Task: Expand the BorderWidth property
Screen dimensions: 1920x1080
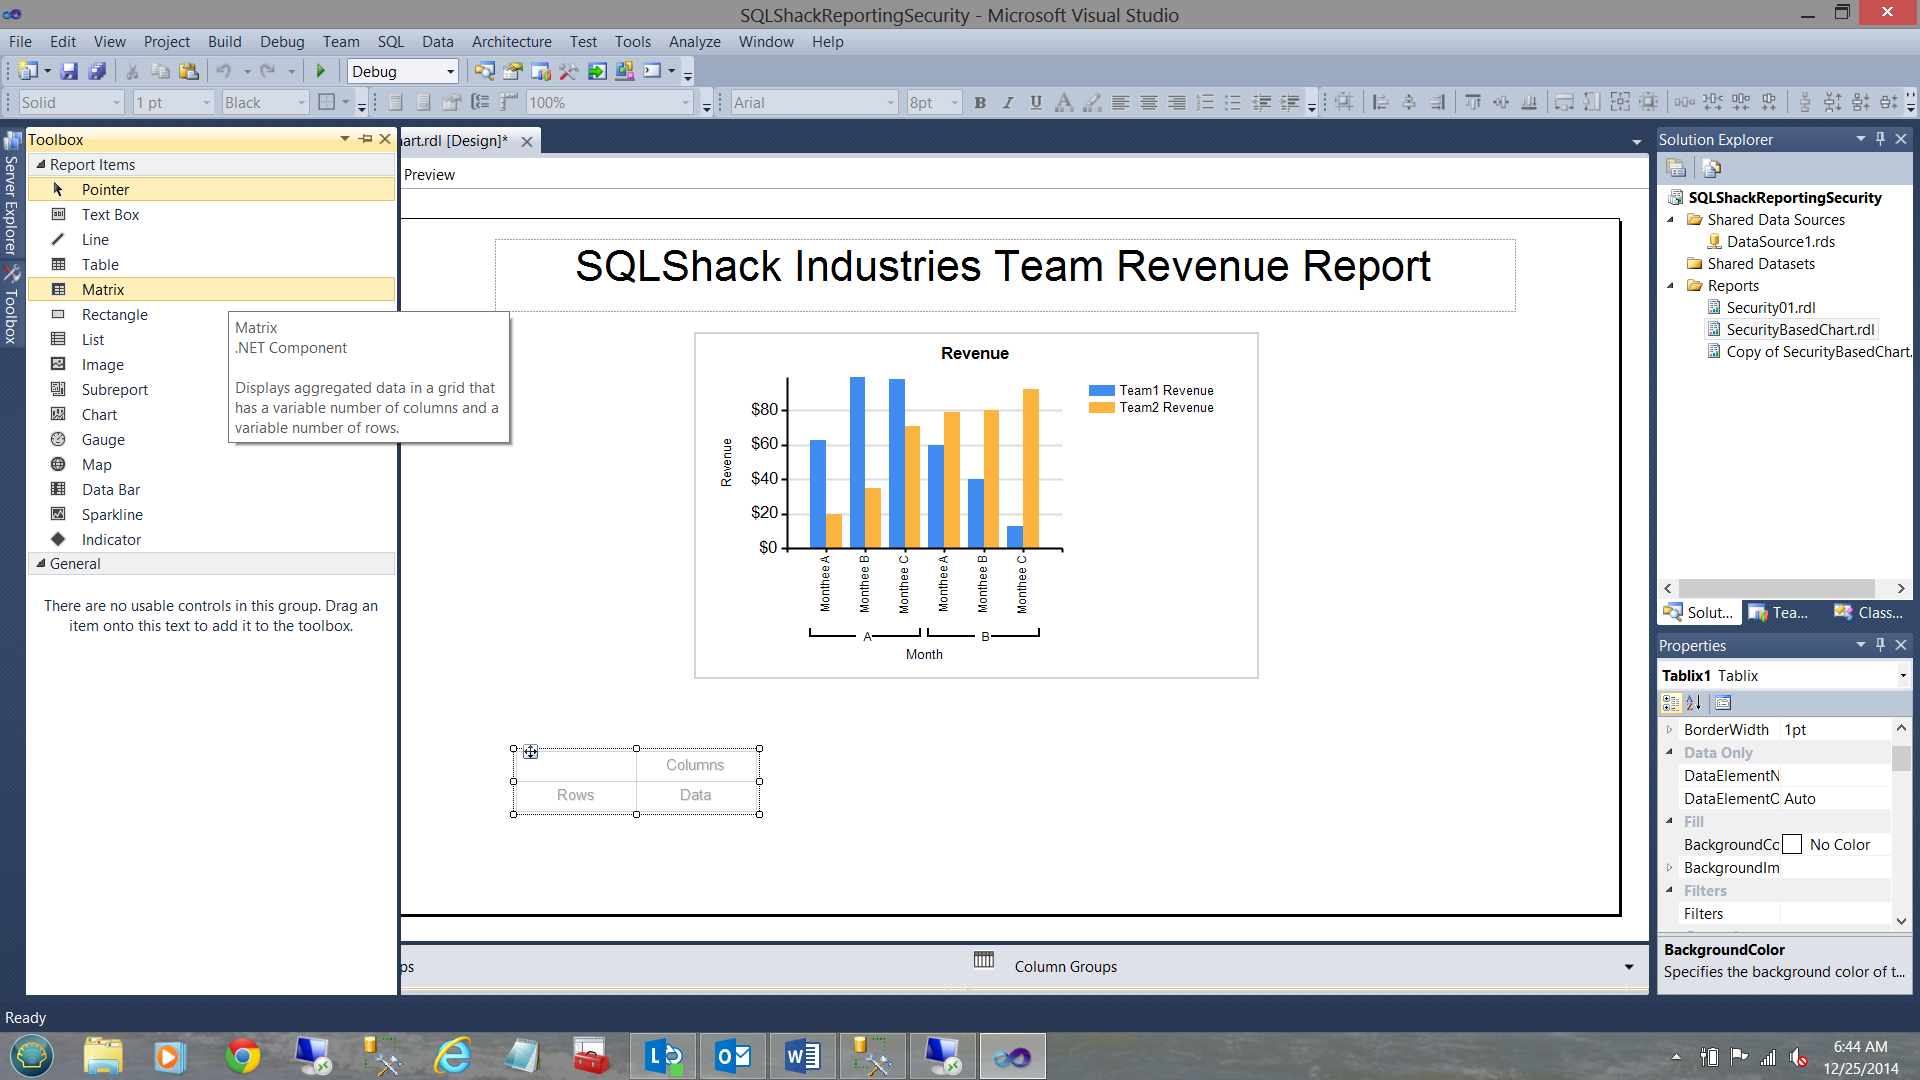Action: pyautogui.click(x=1669, y=730)
